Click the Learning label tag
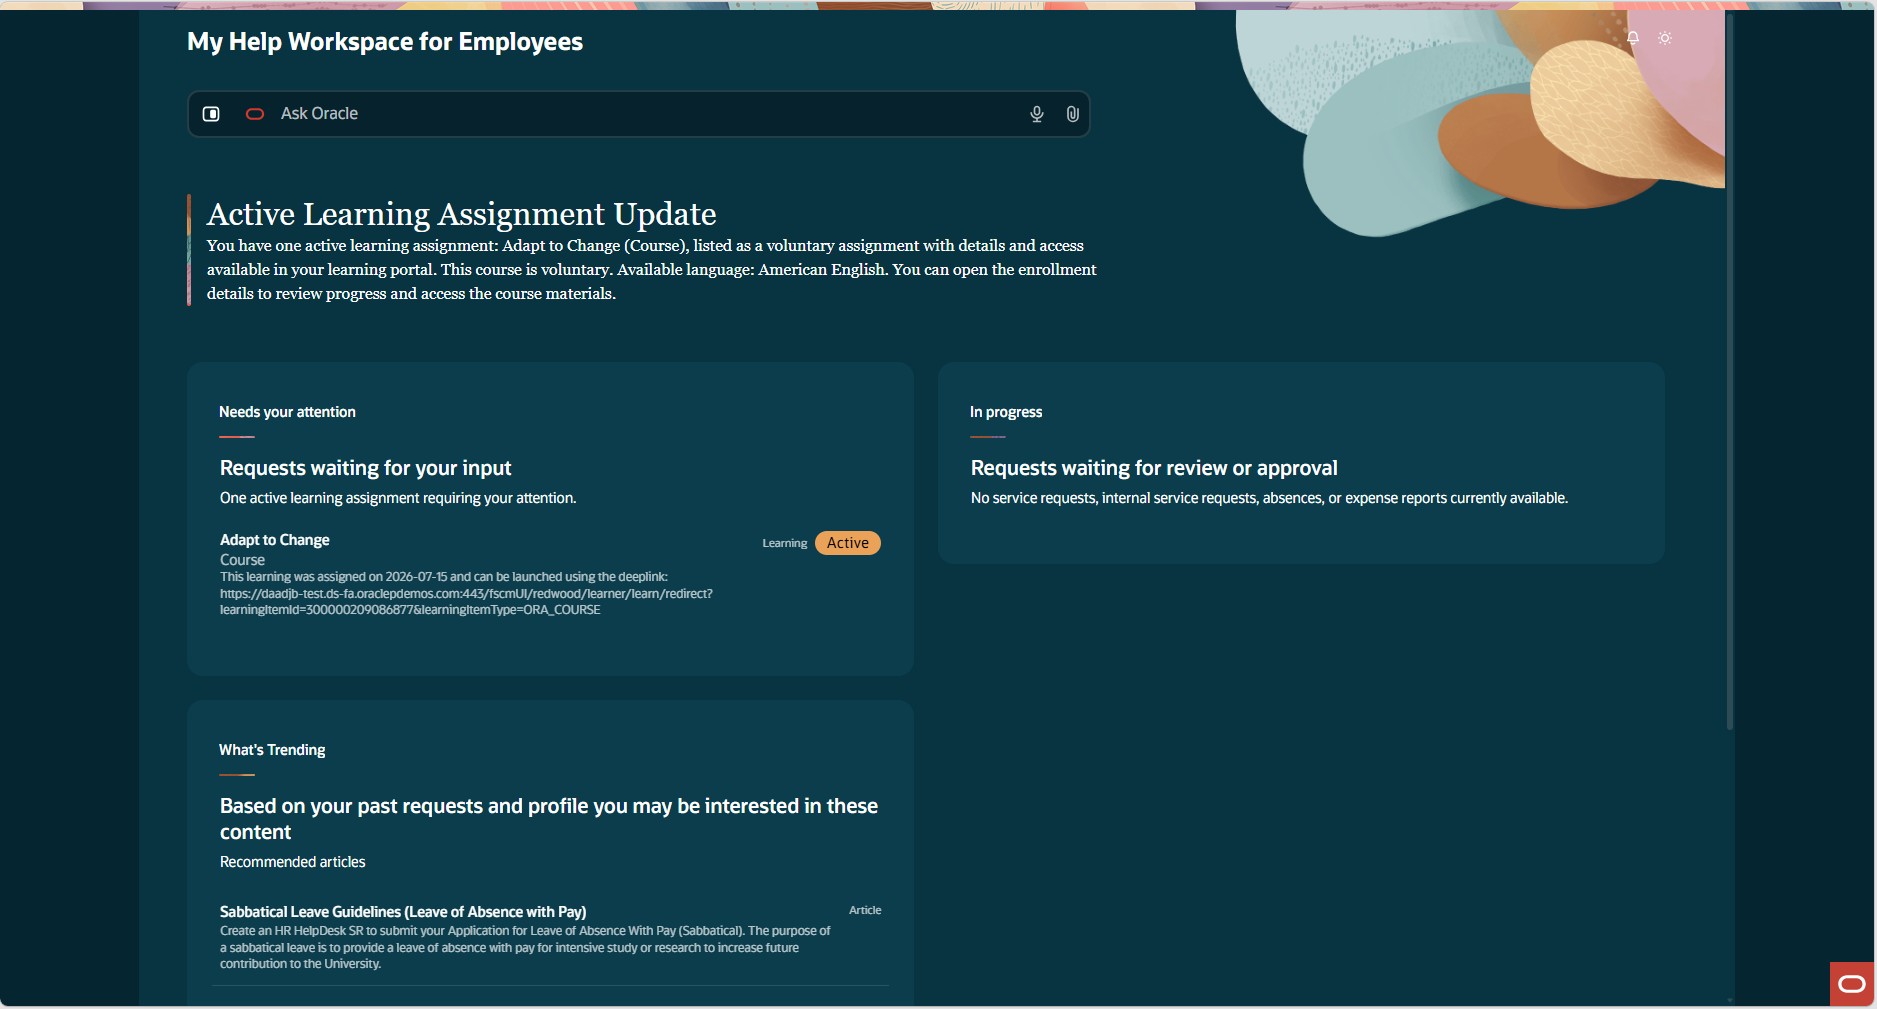1877x1009 pixels. [785, 543]
